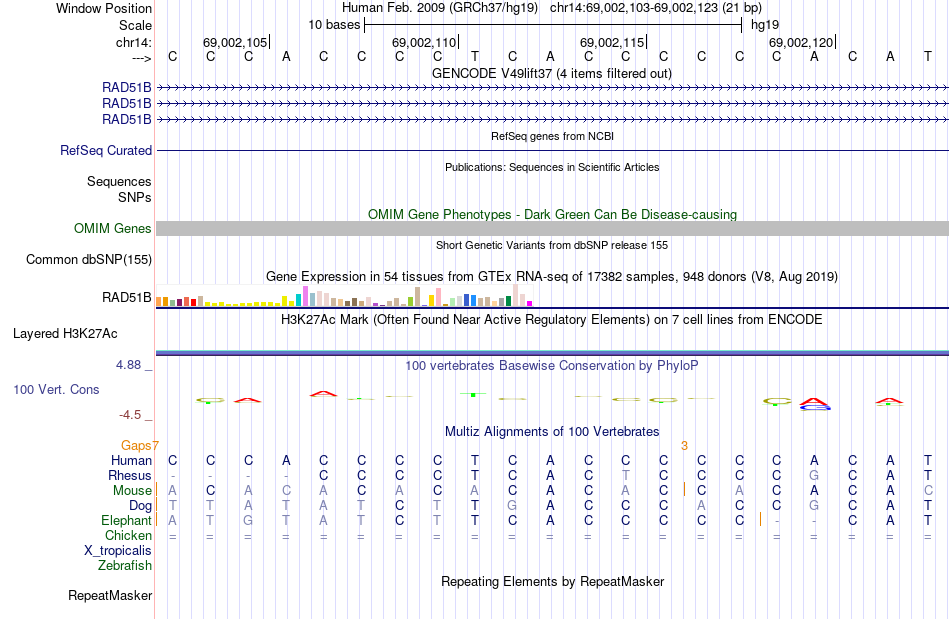Open the RefSeq genes from NCBI track title
The height and width of the screenshot is (619, 950).
[552, 136]
